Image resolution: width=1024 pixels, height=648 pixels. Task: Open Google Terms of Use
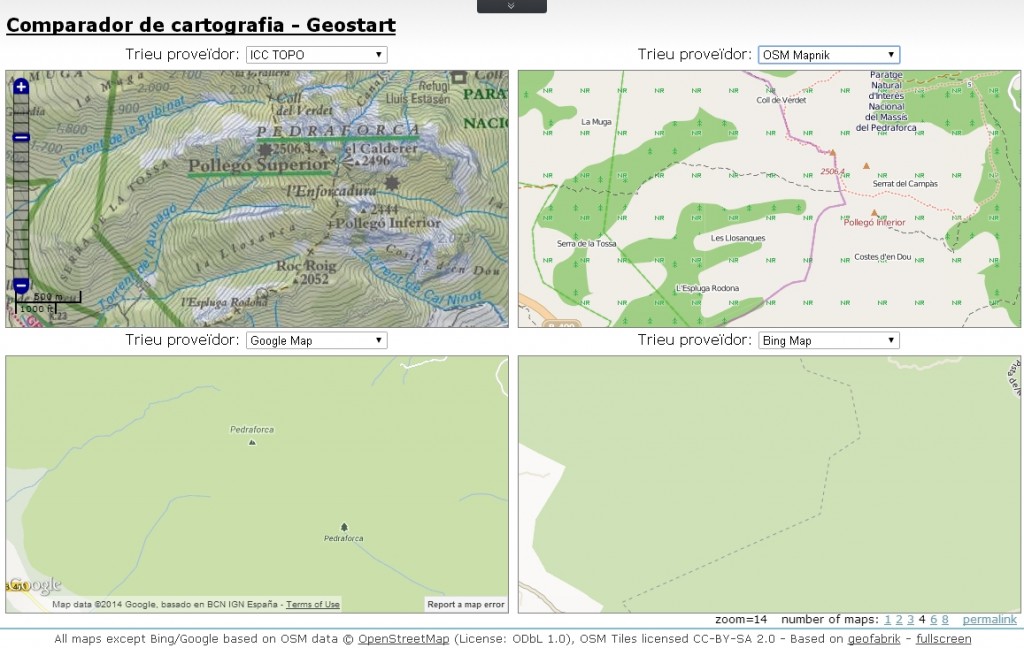[313, 604]
